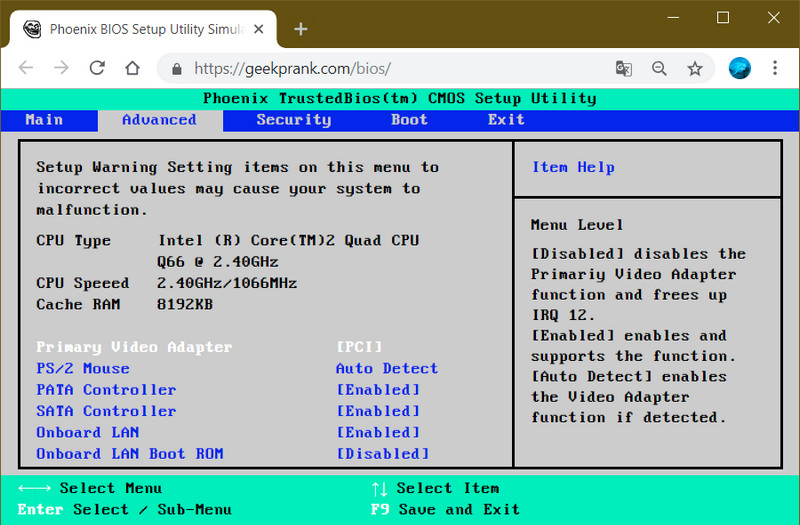The image size is (800, 525).
Task: Select the Primary Video Adapter item
Action: 134,347
